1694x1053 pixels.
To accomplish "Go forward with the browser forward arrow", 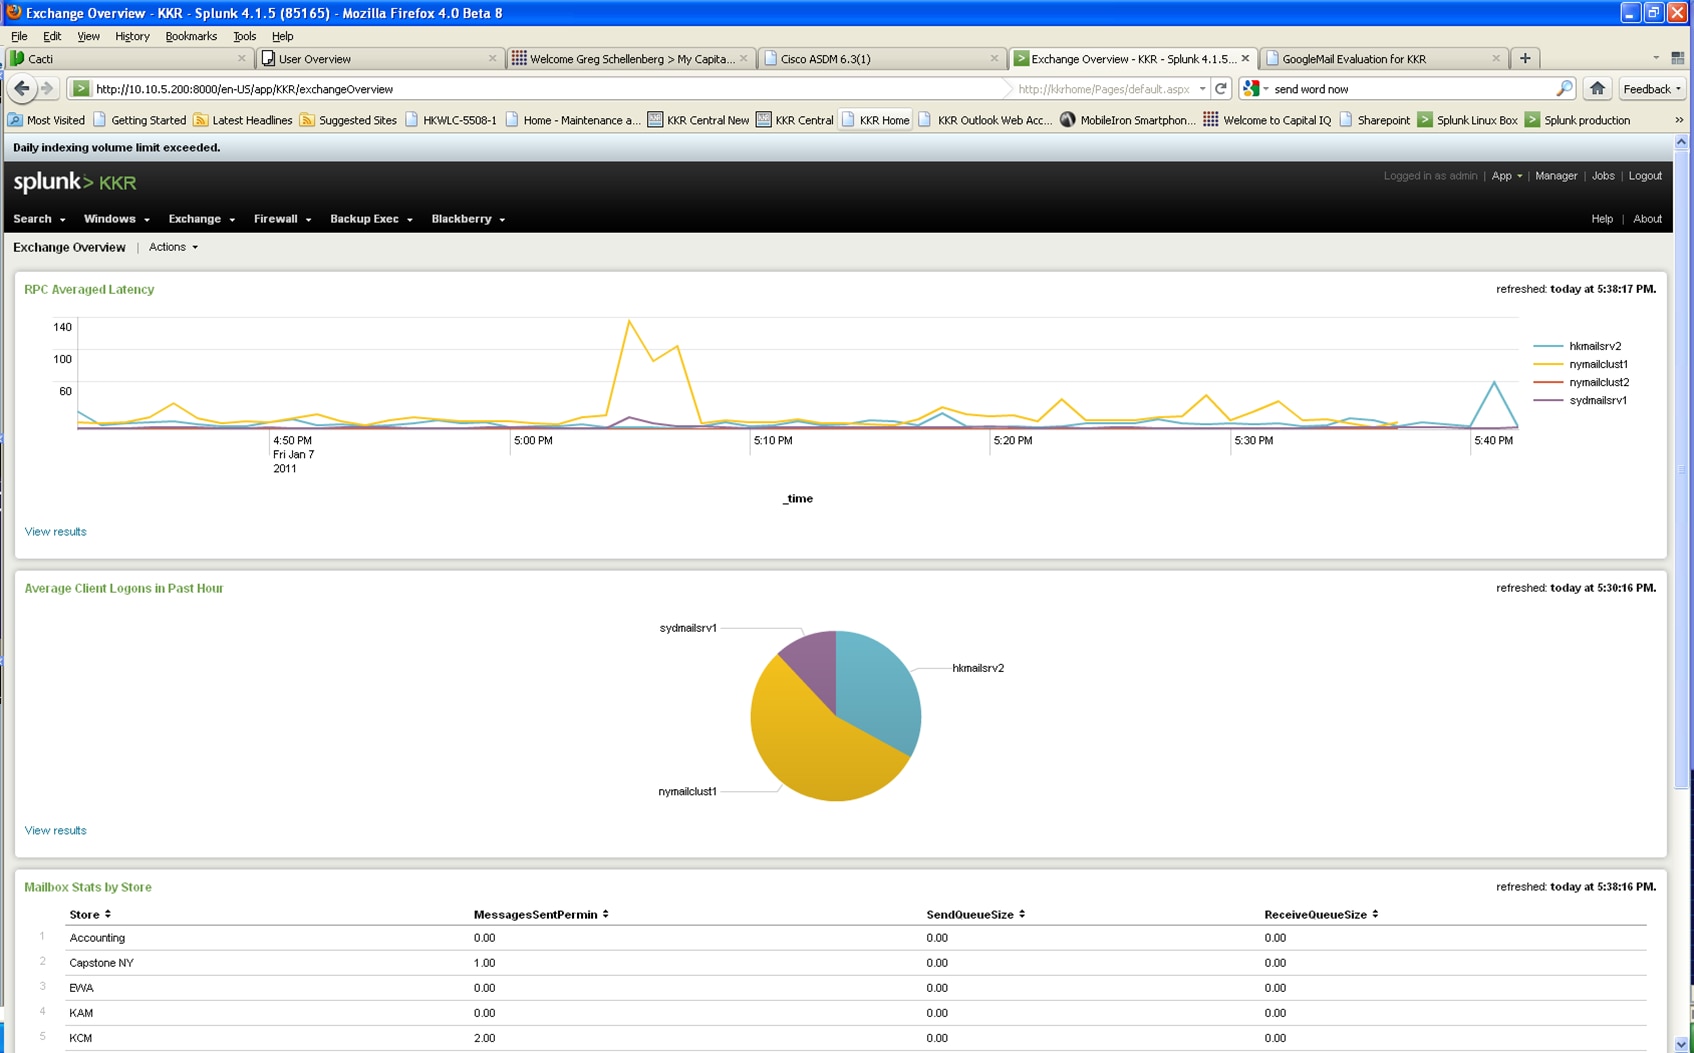I will (x=47, y=88).
